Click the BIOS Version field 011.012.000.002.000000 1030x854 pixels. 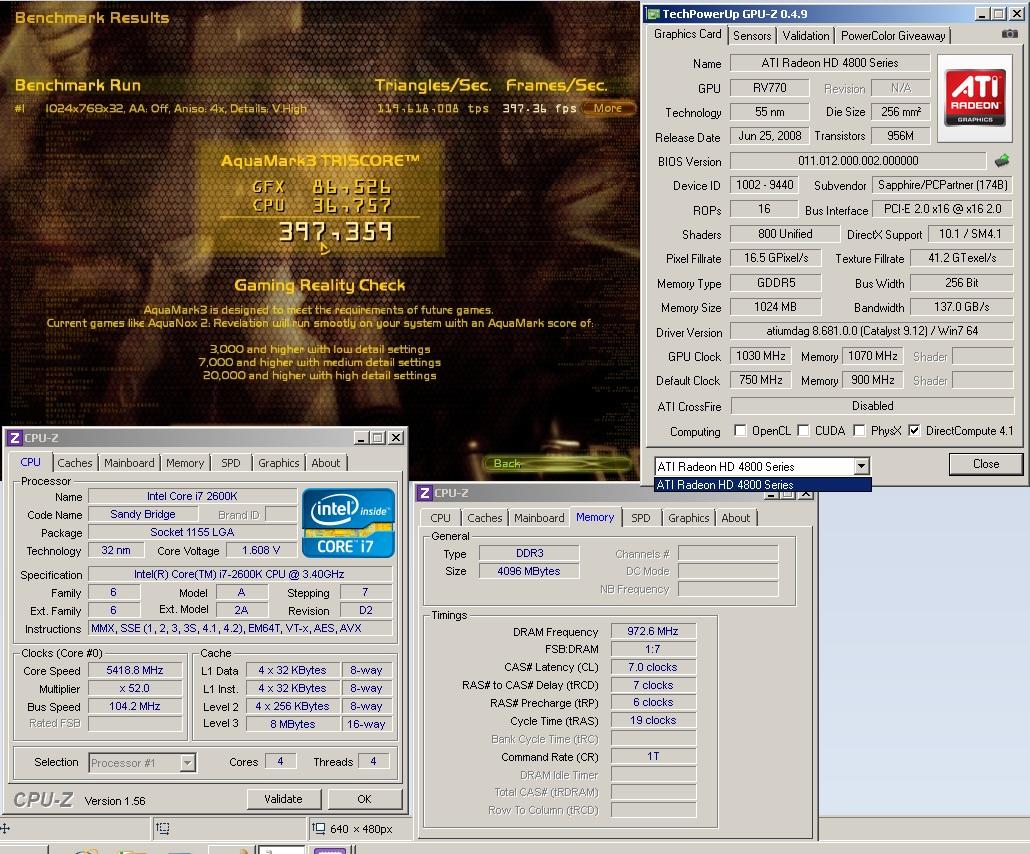coord(858,161)
